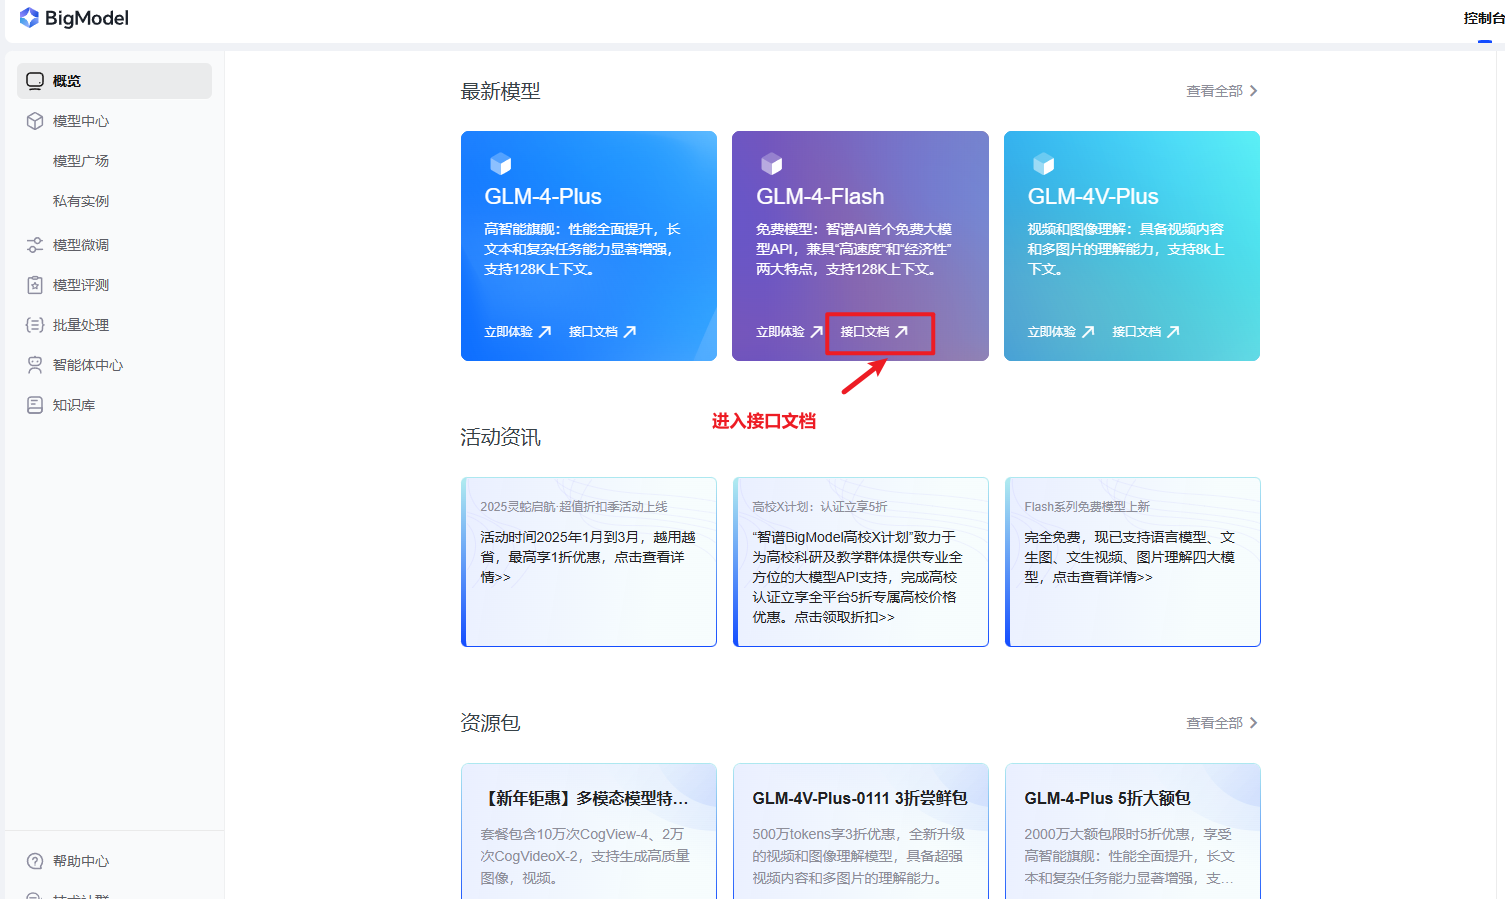Click arrow icon beside 接口文档 on GLM-4-Plus
The height and width of the screenshot is (899, 1505).
[x=630, y=332]
